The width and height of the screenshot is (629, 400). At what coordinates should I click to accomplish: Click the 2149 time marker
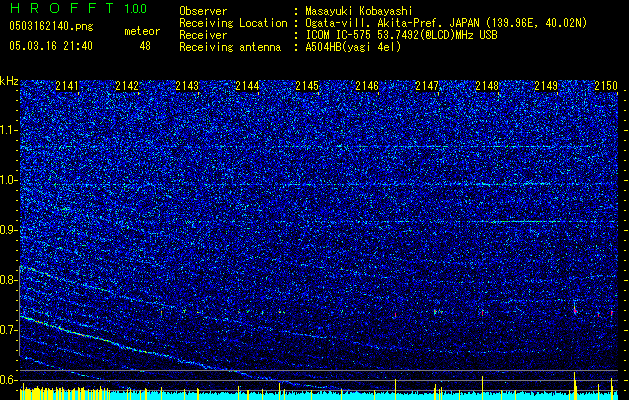(x=547, y=86)
